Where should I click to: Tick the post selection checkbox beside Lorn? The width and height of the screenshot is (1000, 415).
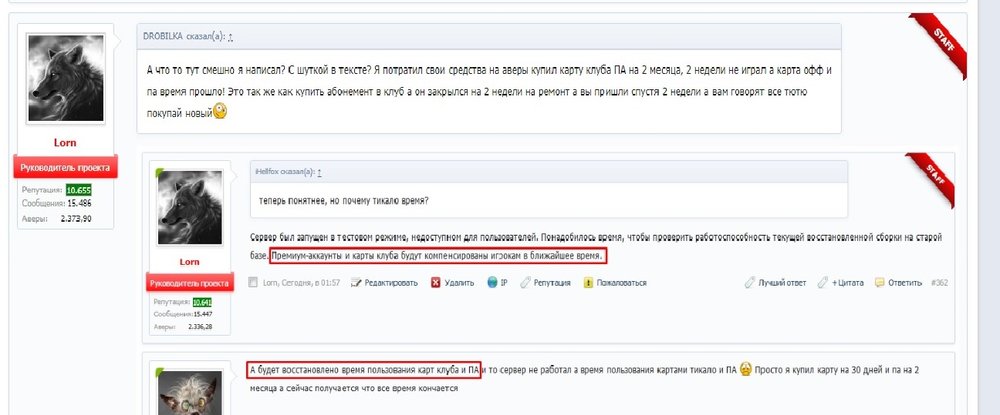coord(253,283)
